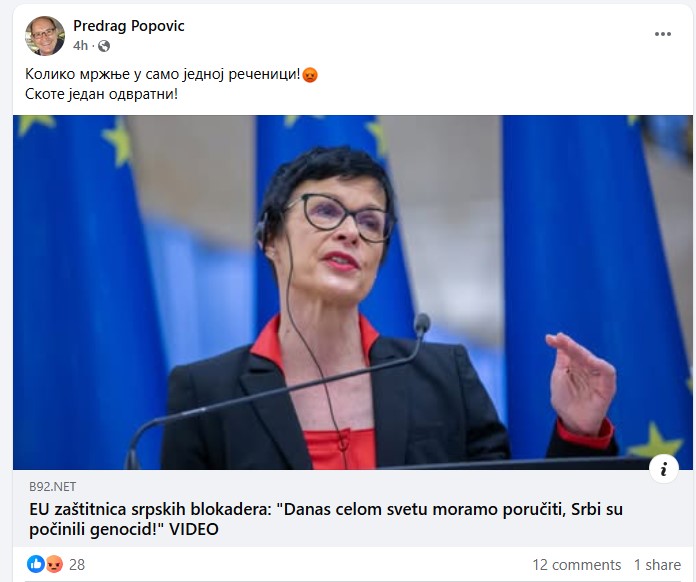
Task: Open the B92.NET source label
Action: click(52, 487)
